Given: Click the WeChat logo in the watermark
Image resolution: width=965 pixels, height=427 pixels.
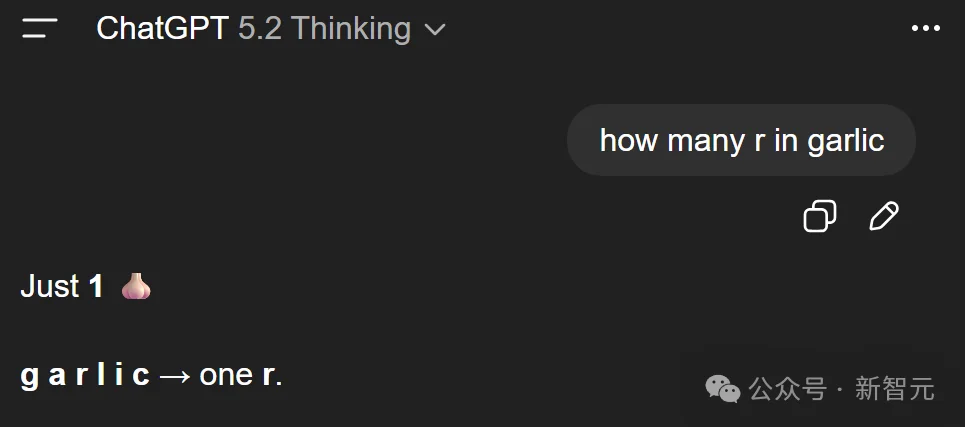Looking at the screenshot, I should (724, 387).
